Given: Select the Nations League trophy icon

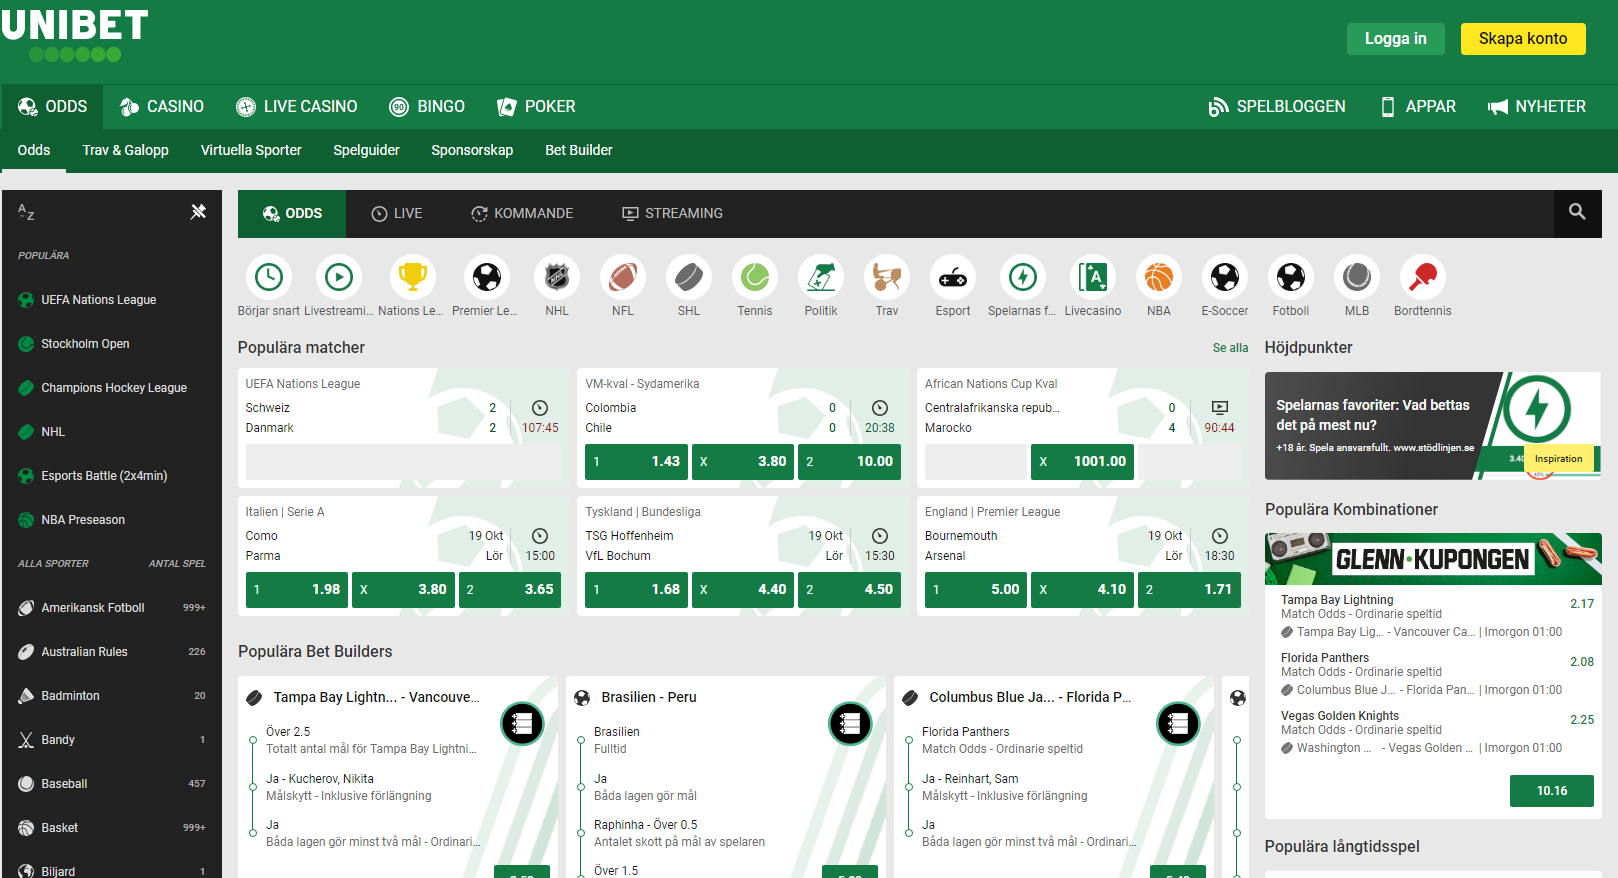Looking at the screenshot, I should pos(412,277).
